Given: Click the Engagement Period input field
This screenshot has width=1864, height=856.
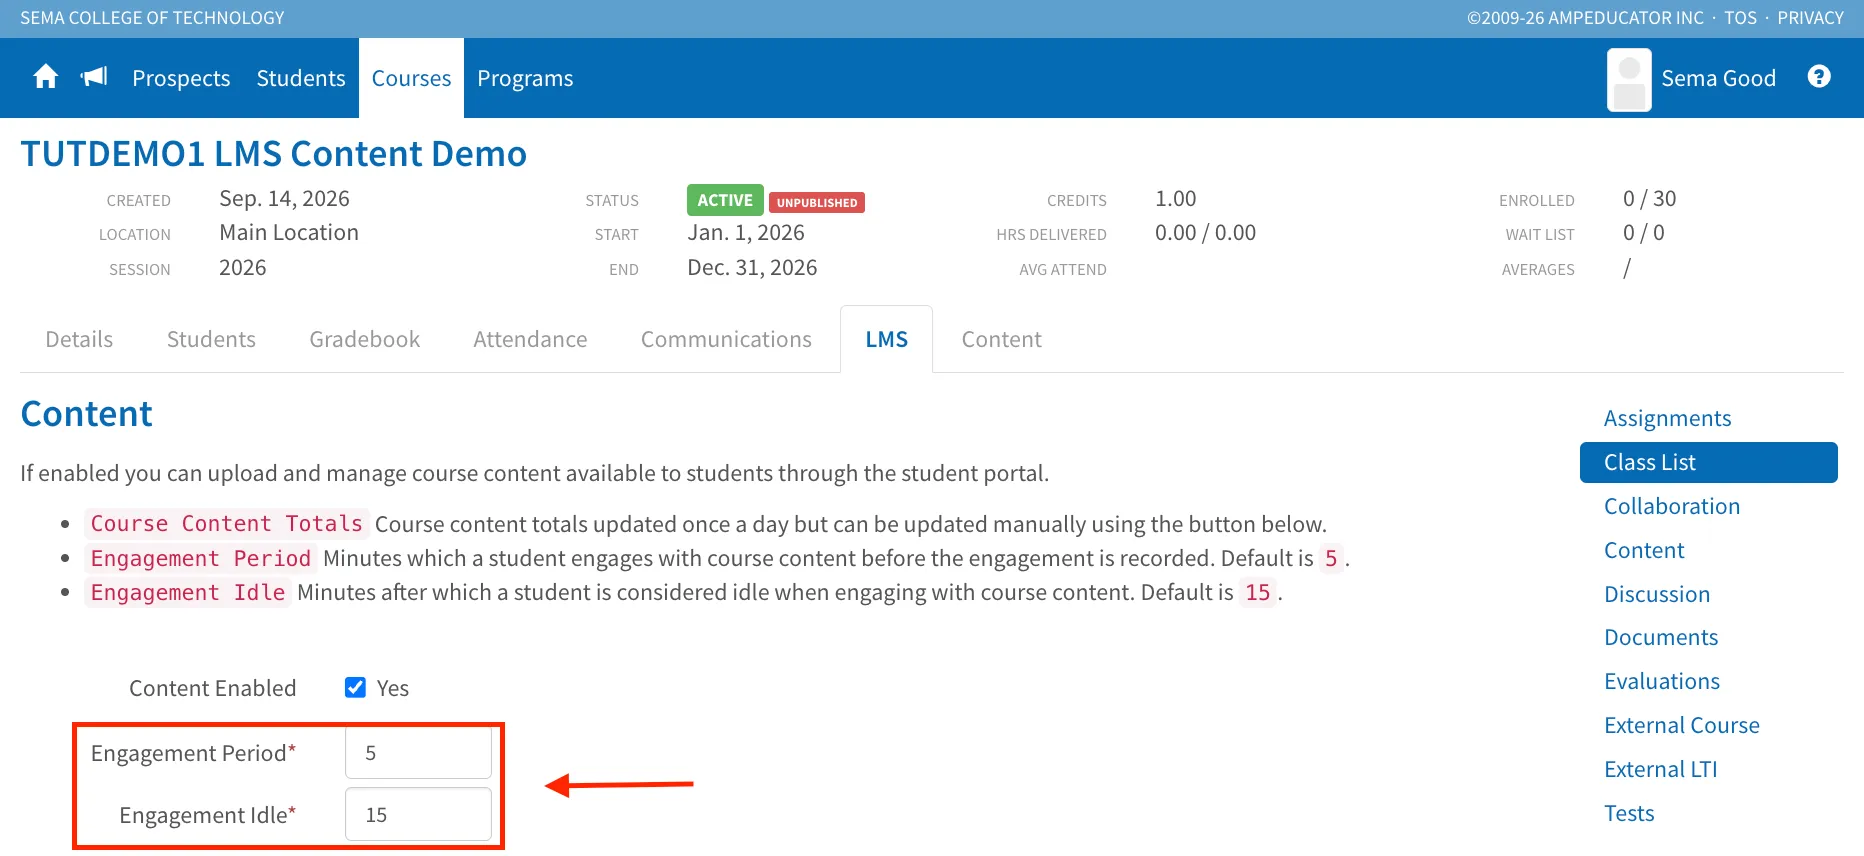Looking at the screenshot, I should point(418,752).
